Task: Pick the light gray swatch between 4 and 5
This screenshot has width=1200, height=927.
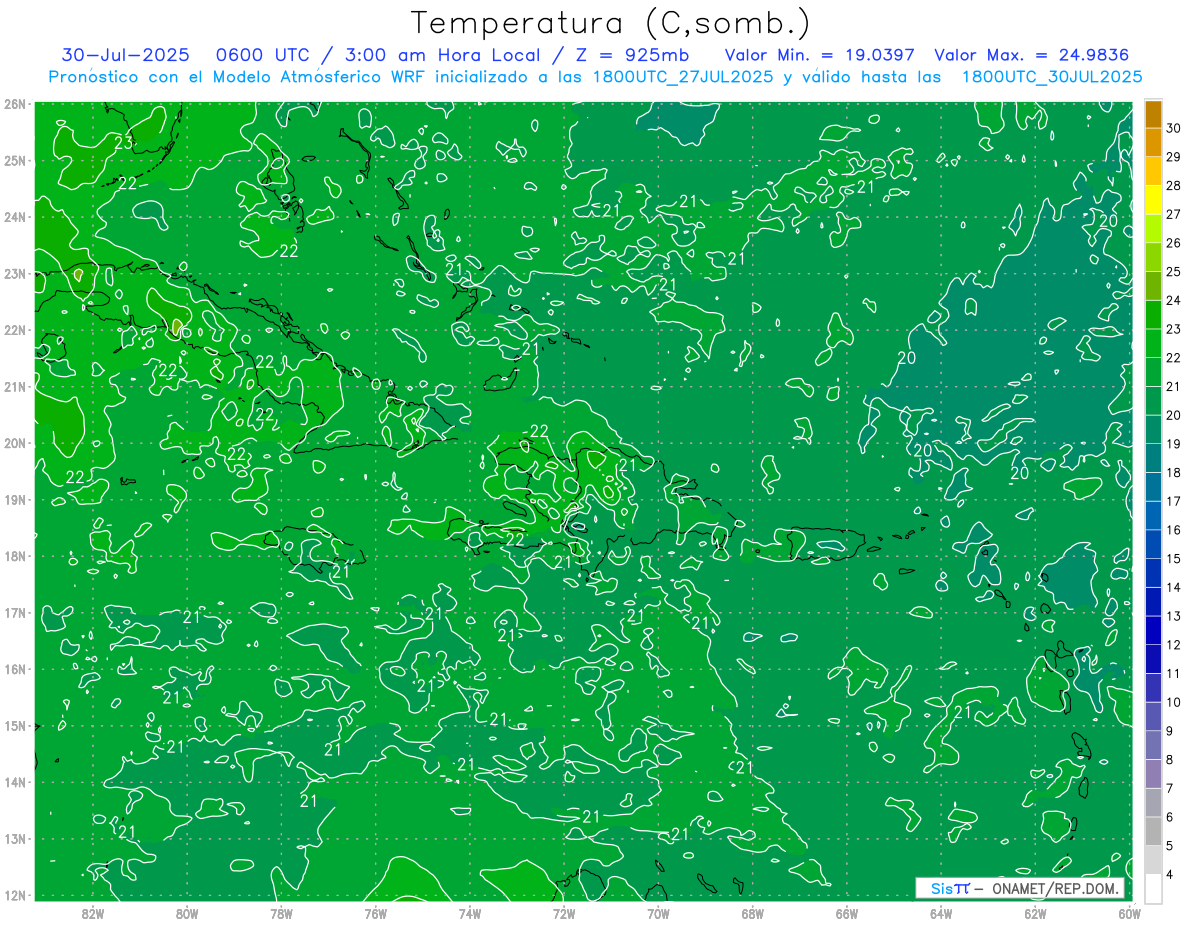Action: [x=1153, y=860]
